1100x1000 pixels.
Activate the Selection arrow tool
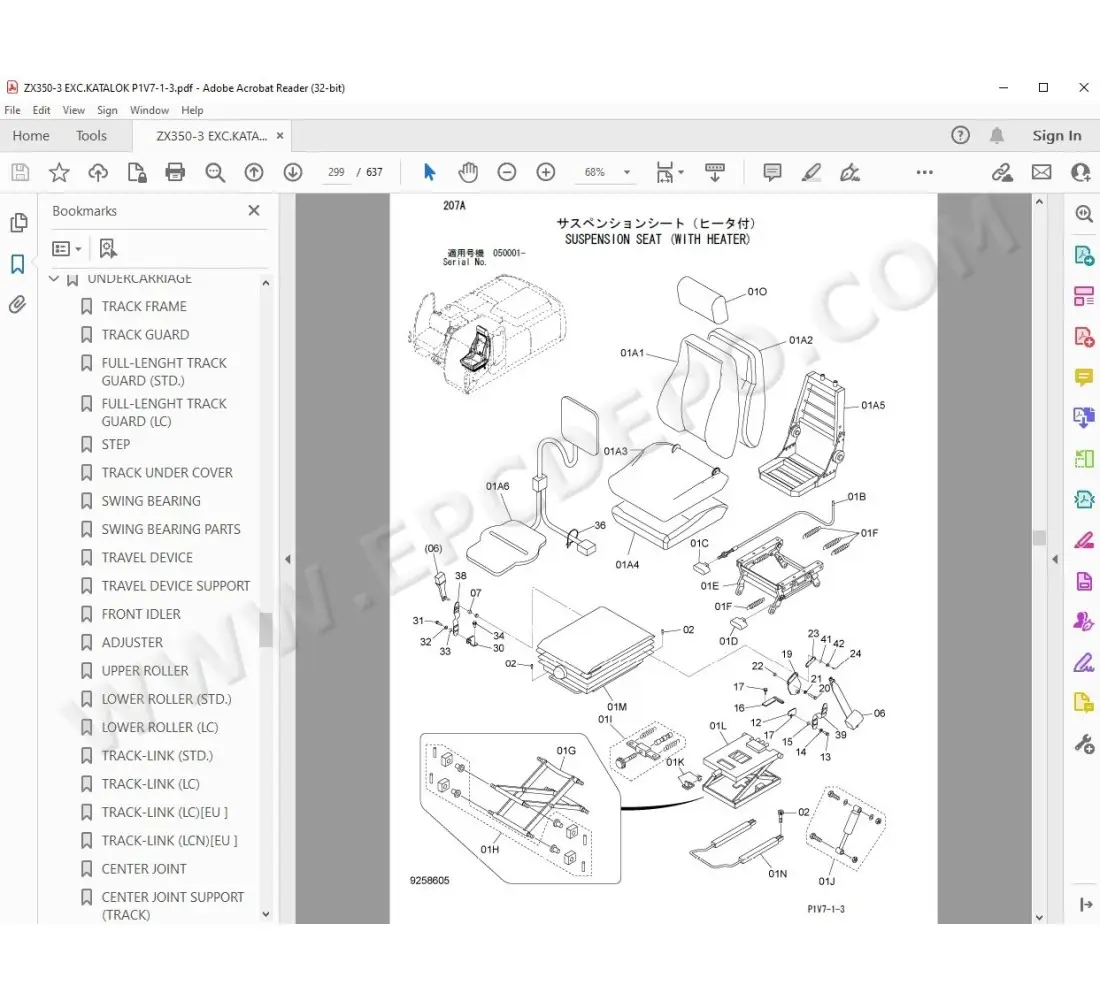point(430,172)
